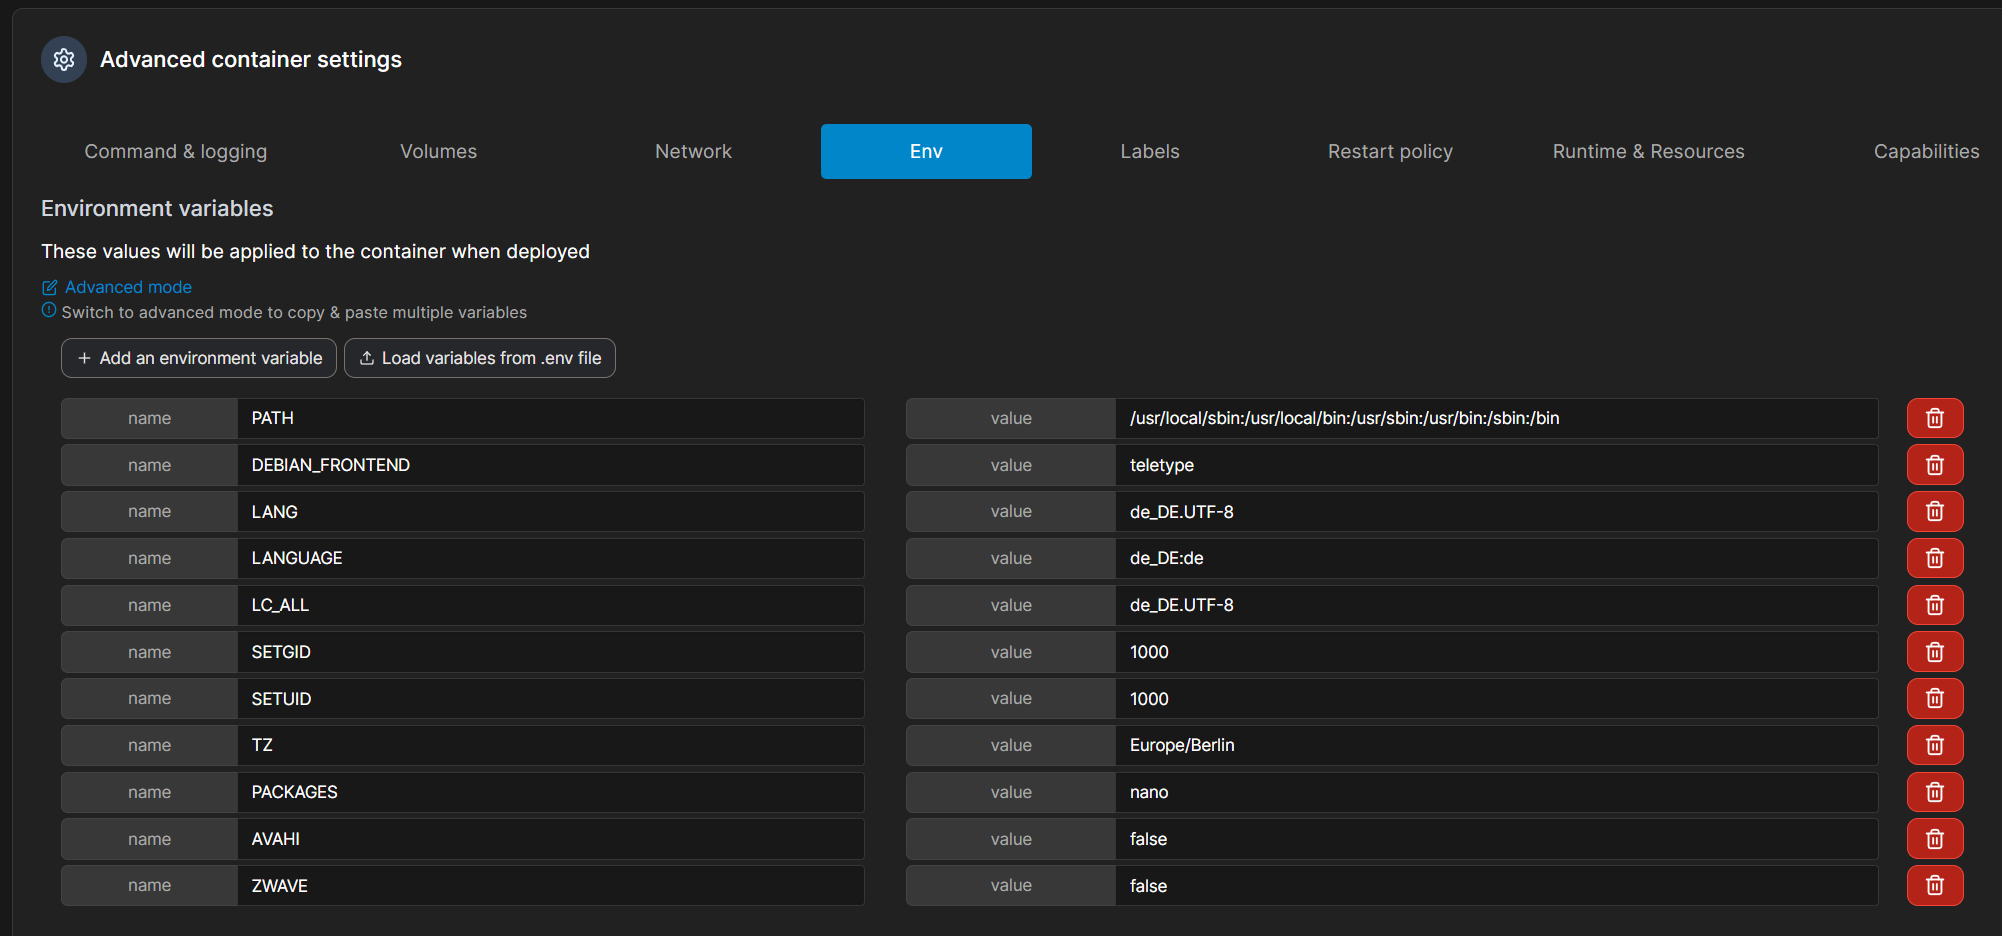Trash the AVAHI environment variable

1934,839
